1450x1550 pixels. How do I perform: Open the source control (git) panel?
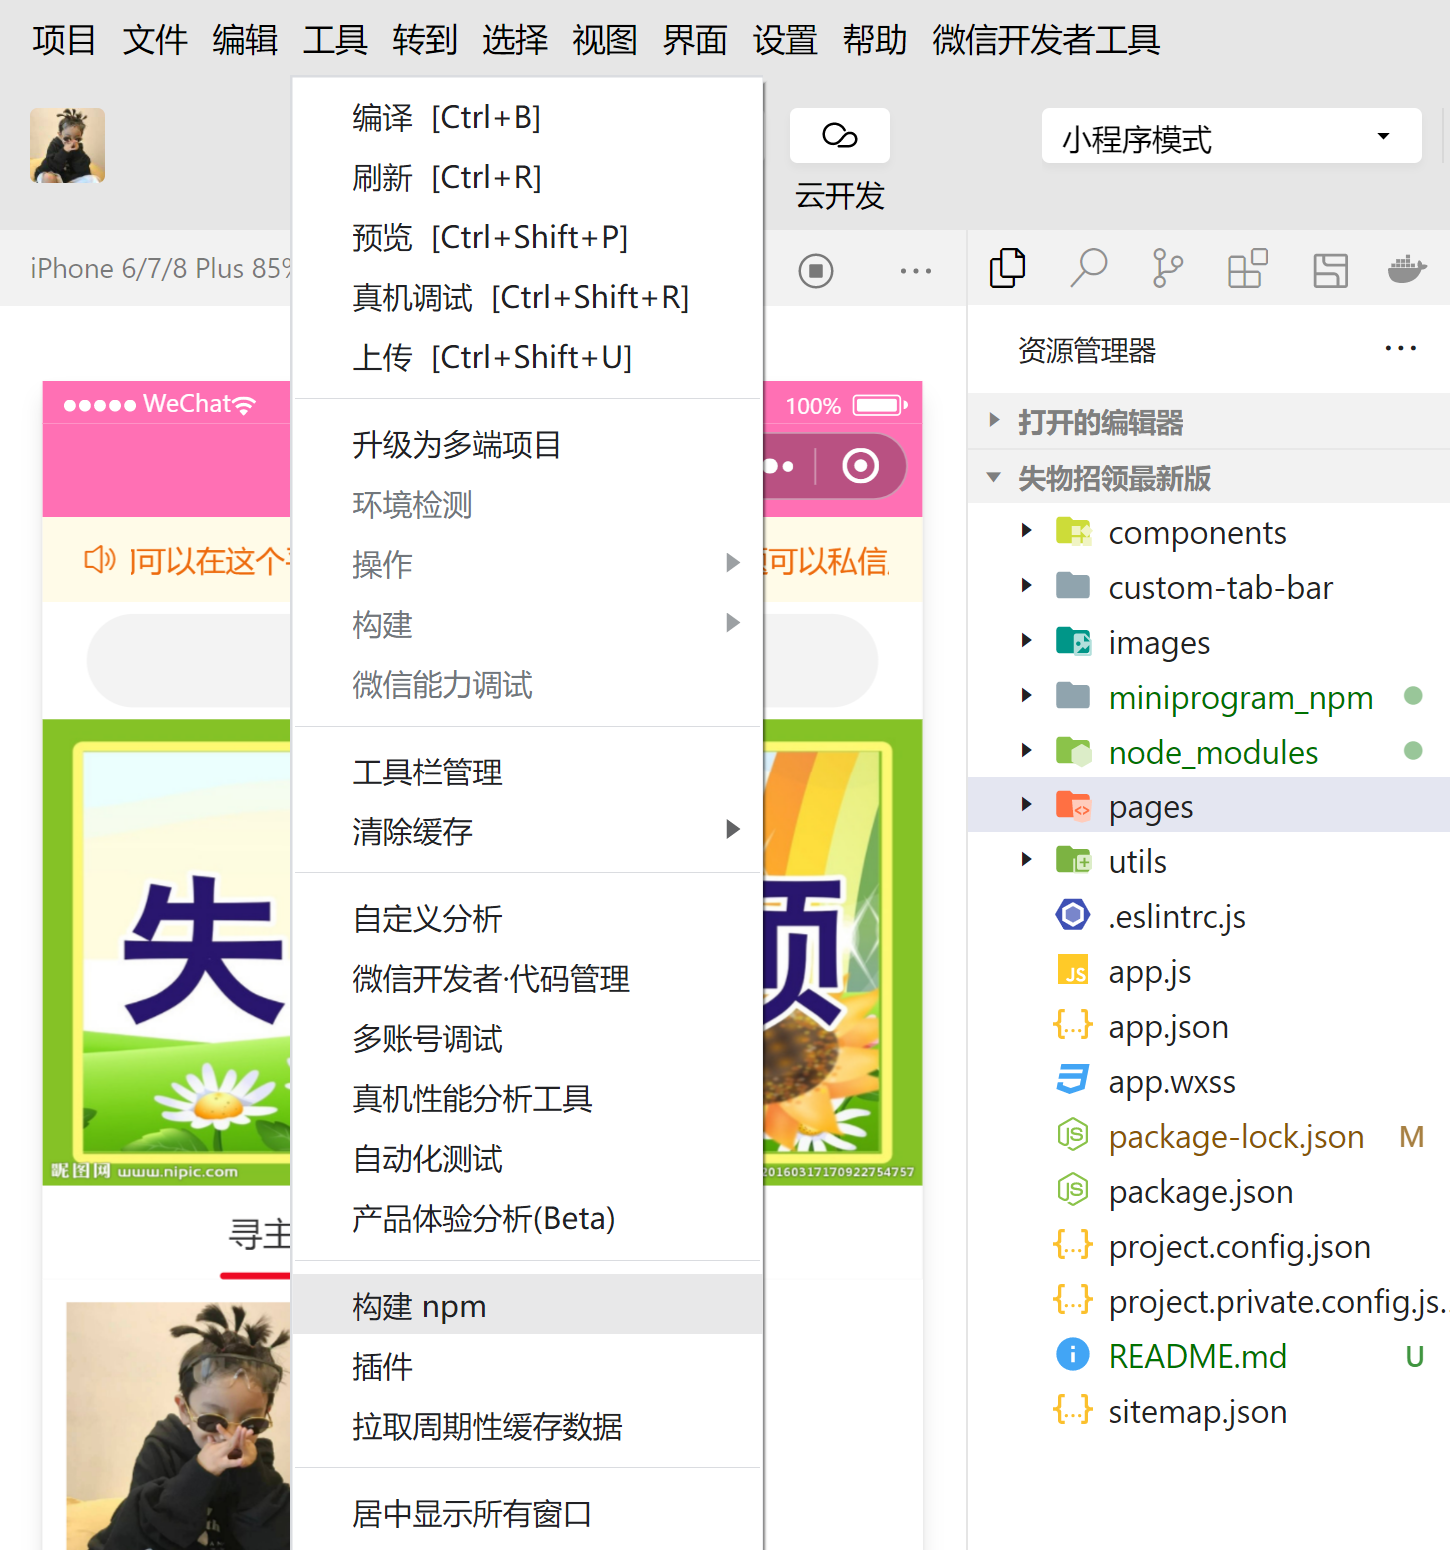point(1167,268)
